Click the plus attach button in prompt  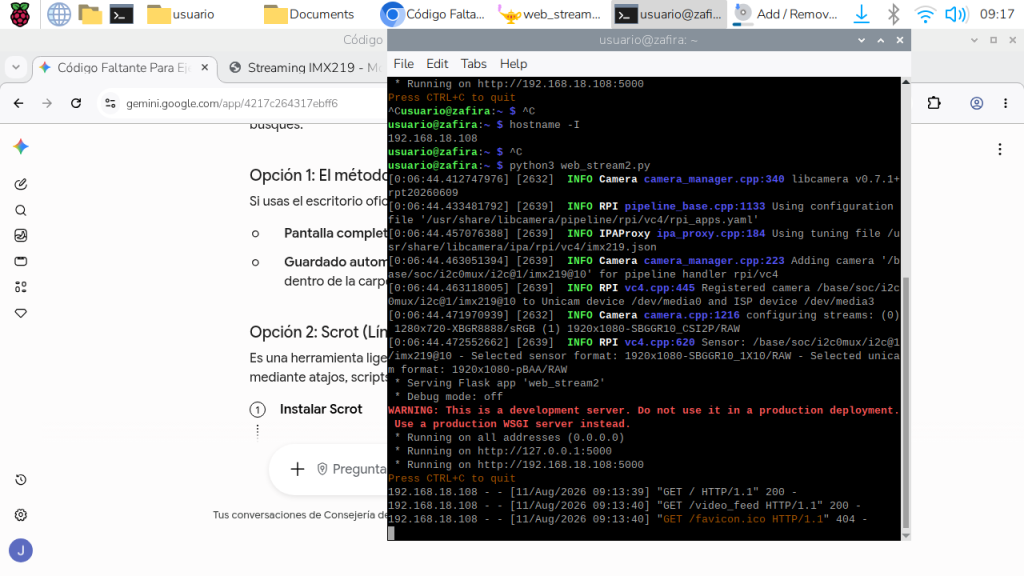297,469
